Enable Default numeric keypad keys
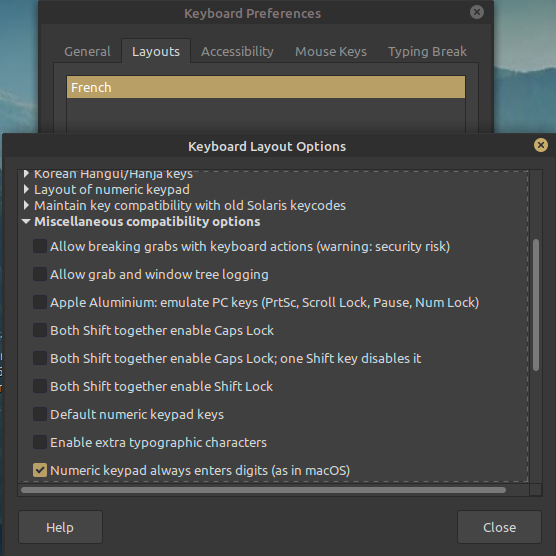This screenshot has width=556, height=556. click(x=40, y=414)
